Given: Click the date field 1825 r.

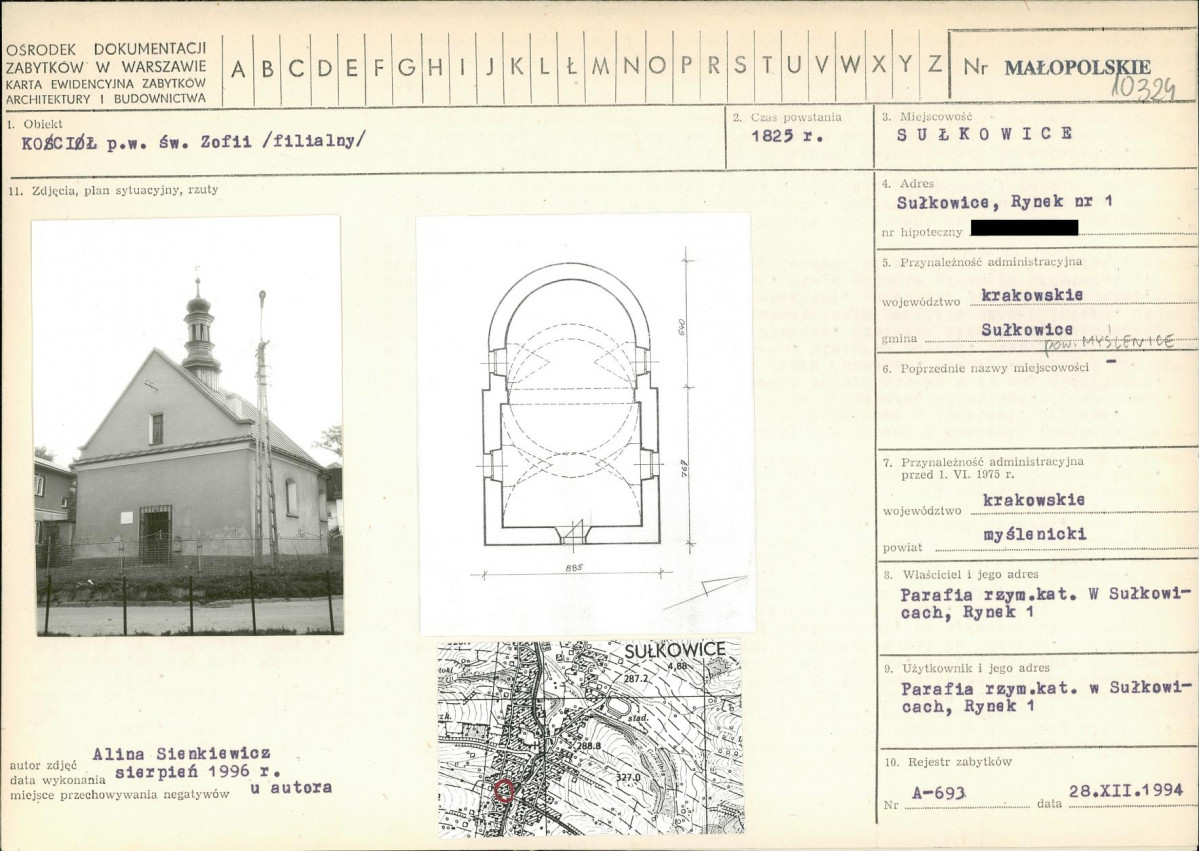Looking at the screenshot, I should click(787, 136).
